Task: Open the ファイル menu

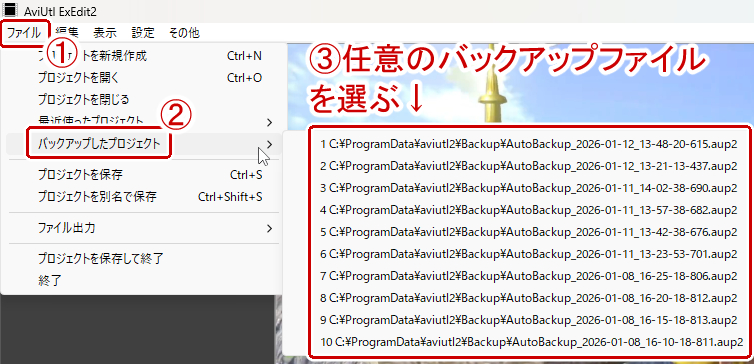Action: [24, 33]
